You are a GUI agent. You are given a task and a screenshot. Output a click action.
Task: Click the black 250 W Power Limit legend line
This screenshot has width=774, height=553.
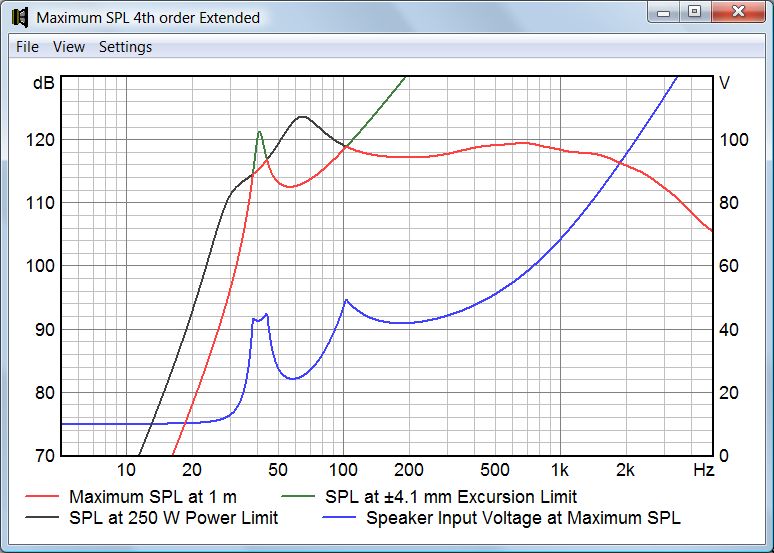(x=41, y=517)
